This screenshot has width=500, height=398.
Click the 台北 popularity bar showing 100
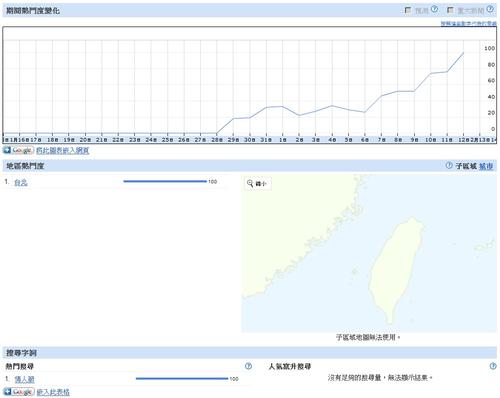[165, 181]
